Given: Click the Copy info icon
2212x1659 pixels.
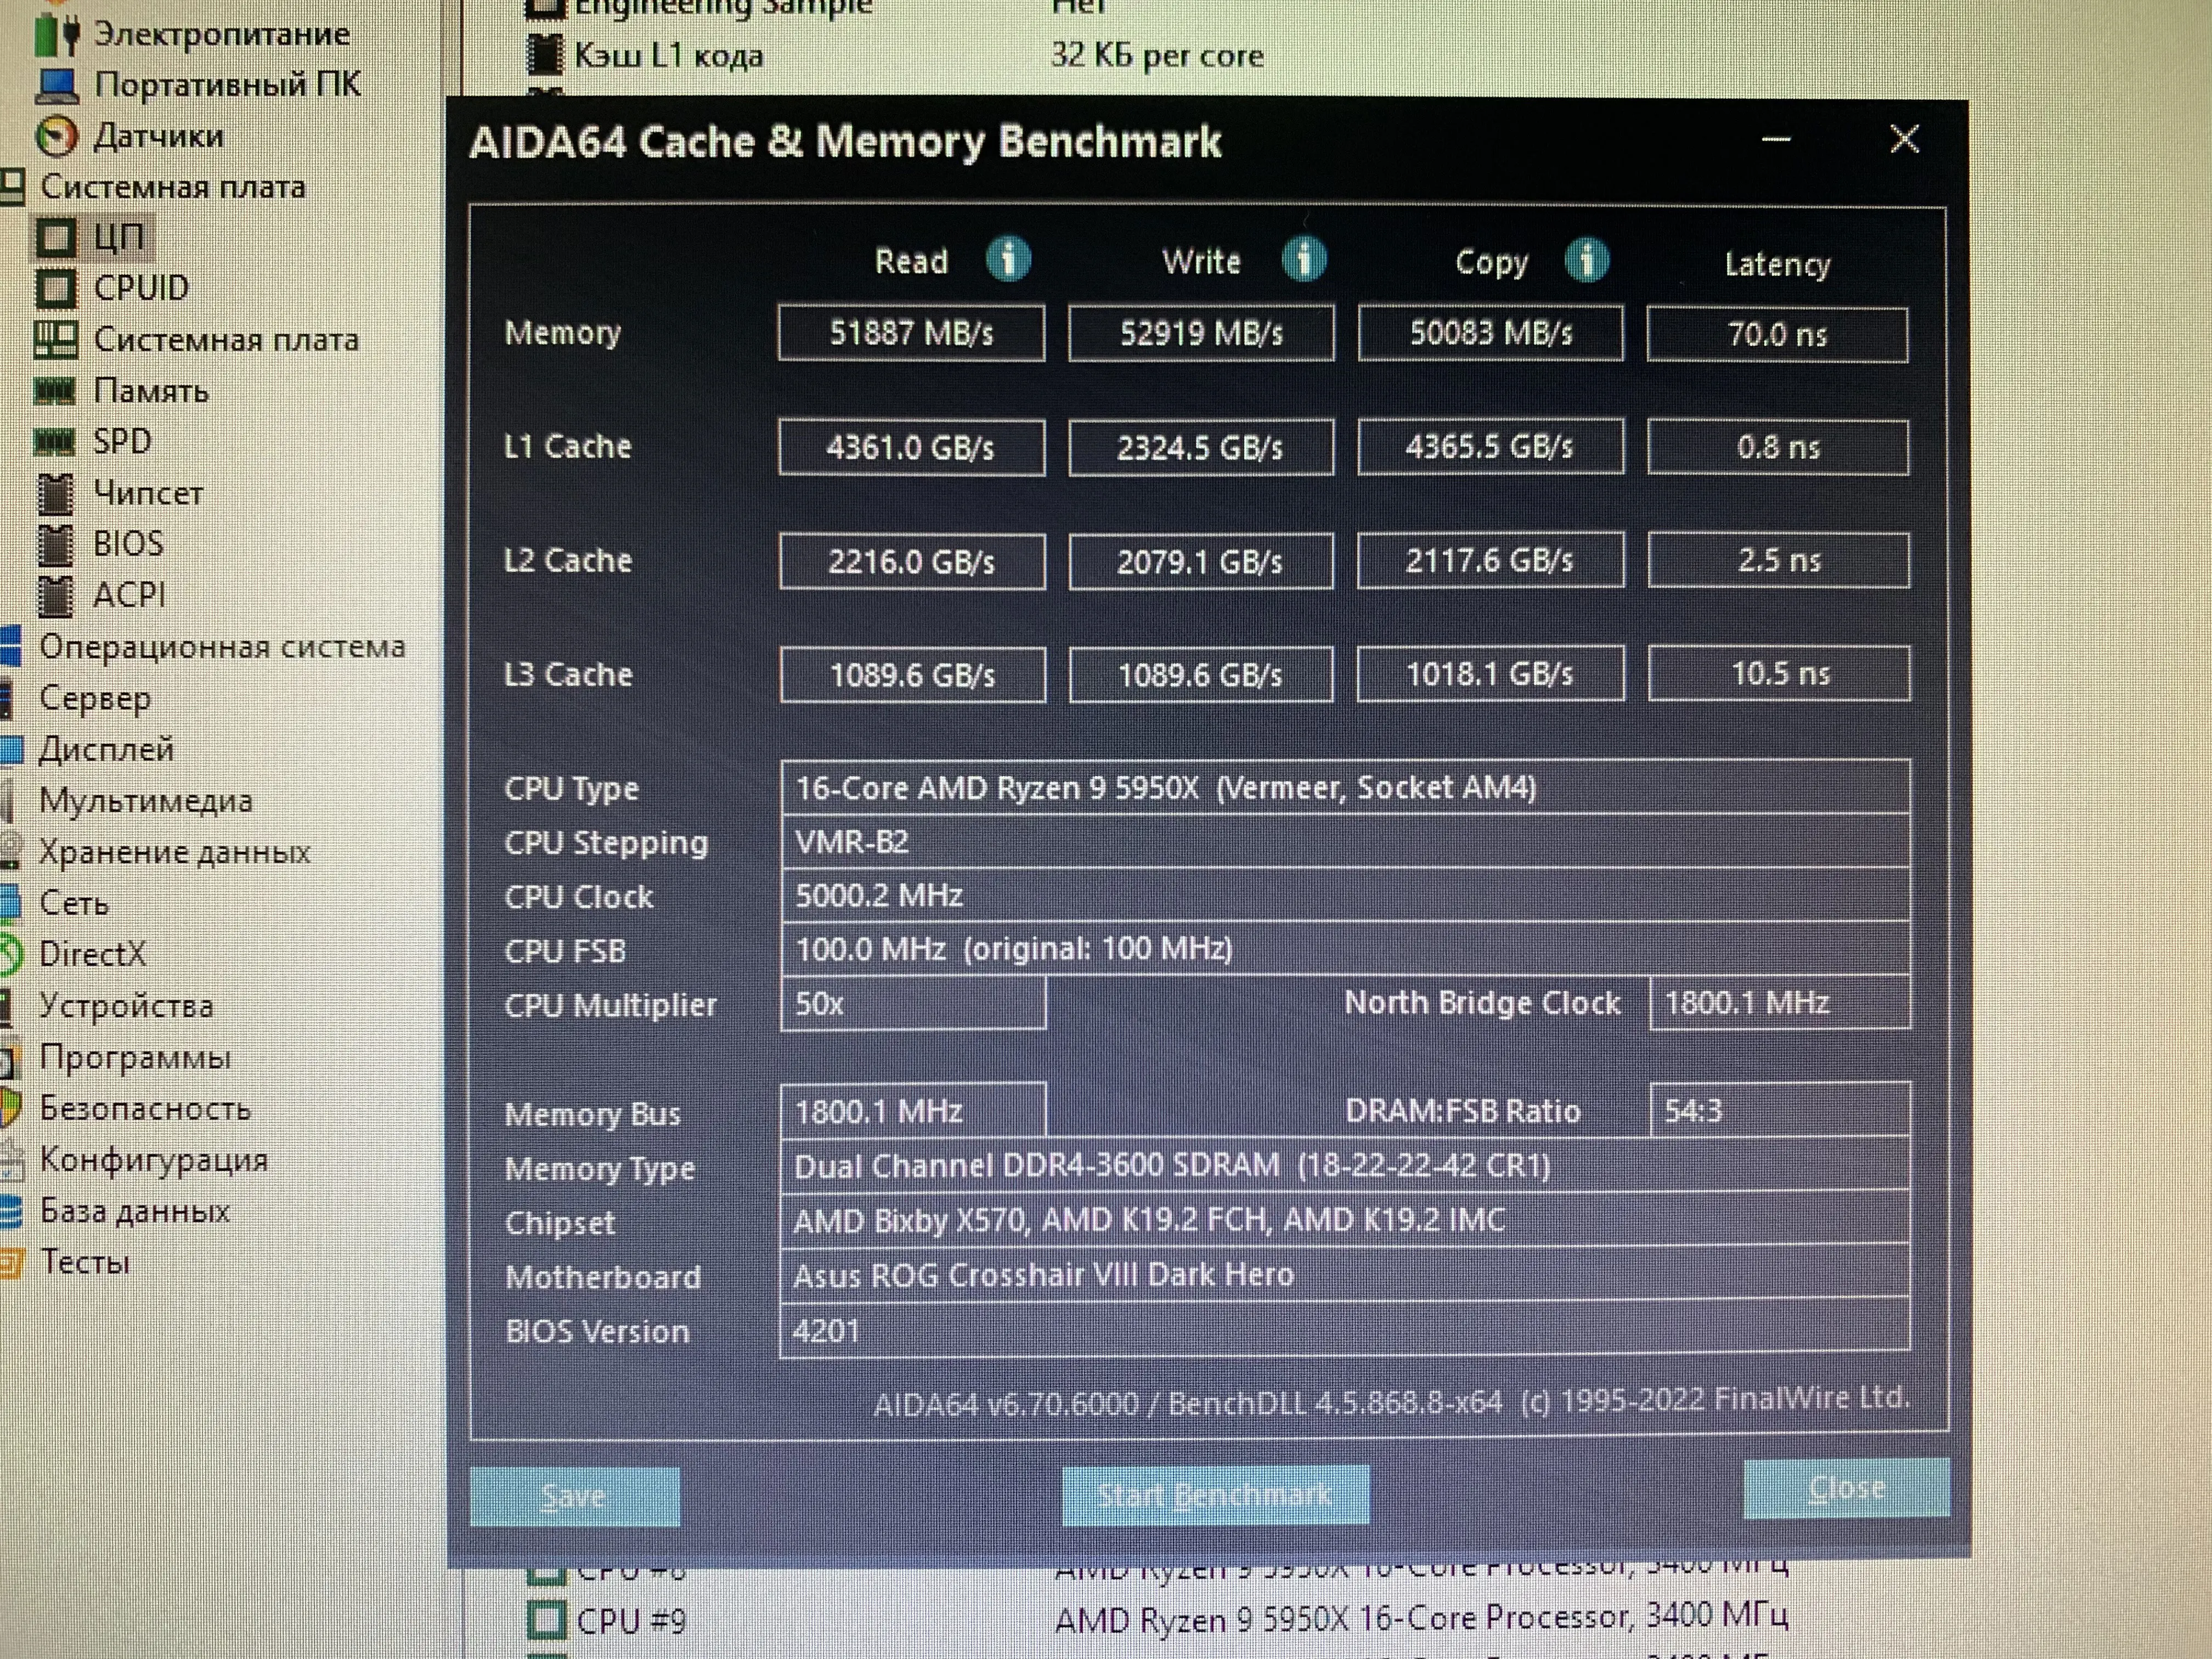Looking at the screenshot, I should [x=1587, y=261].
